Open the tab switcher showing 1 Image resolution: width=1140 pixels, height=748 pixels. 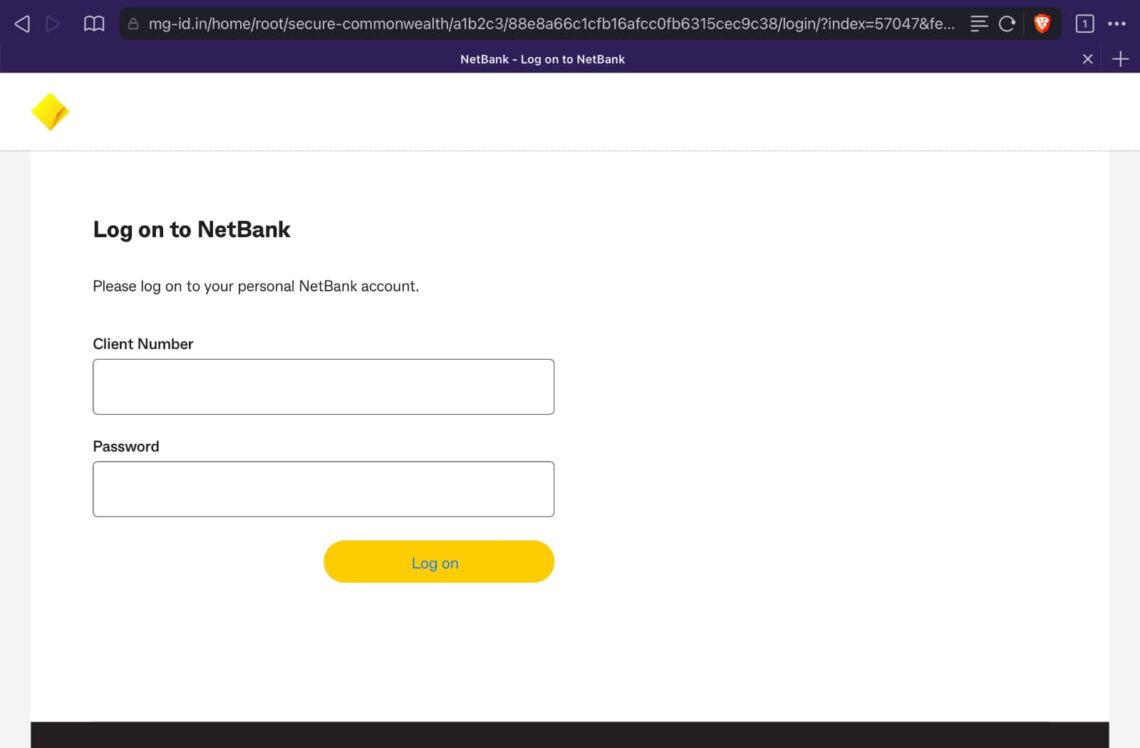coord(1084,22)
